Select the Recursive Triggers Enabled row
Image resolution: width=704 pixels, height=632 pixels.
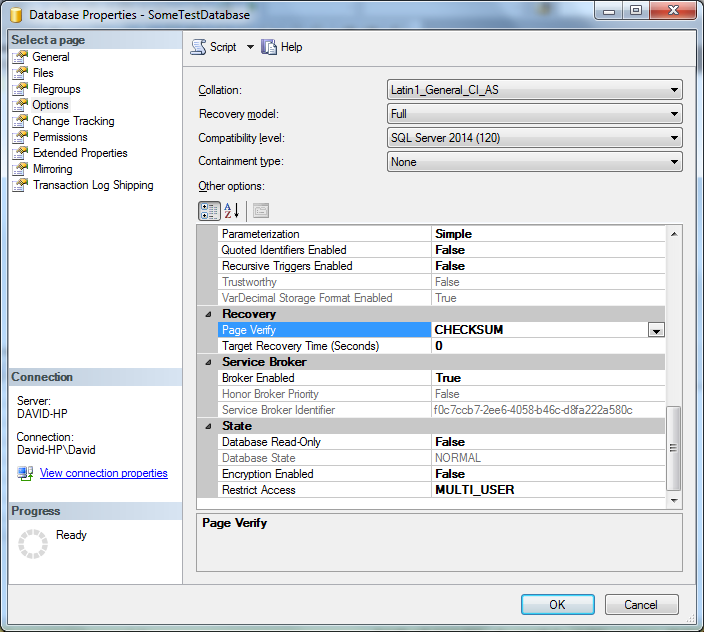coord(442,266)
